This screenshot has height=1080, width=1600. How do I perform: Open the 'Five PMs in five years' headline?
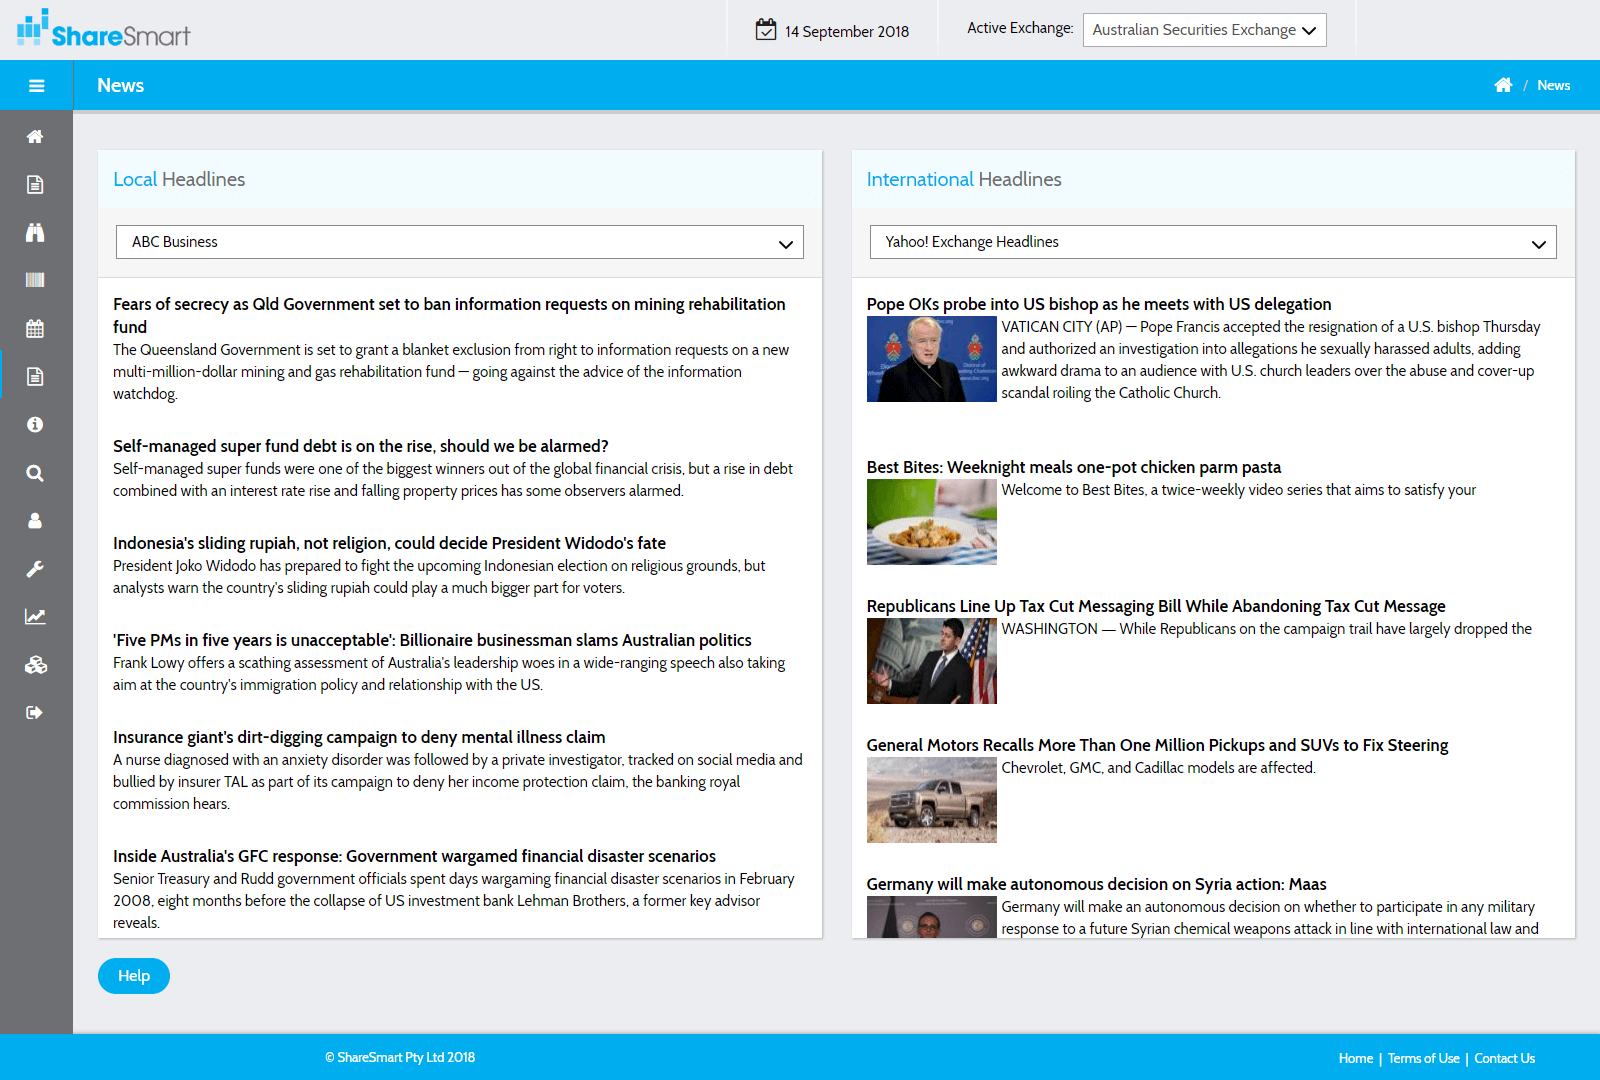coord(432,640)
